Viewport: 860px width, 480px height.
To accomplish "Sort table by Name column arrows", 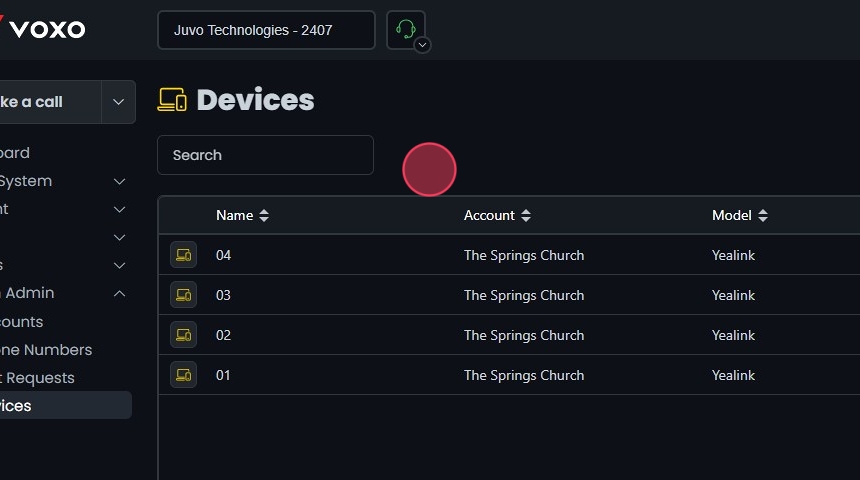I will point(264,215).
